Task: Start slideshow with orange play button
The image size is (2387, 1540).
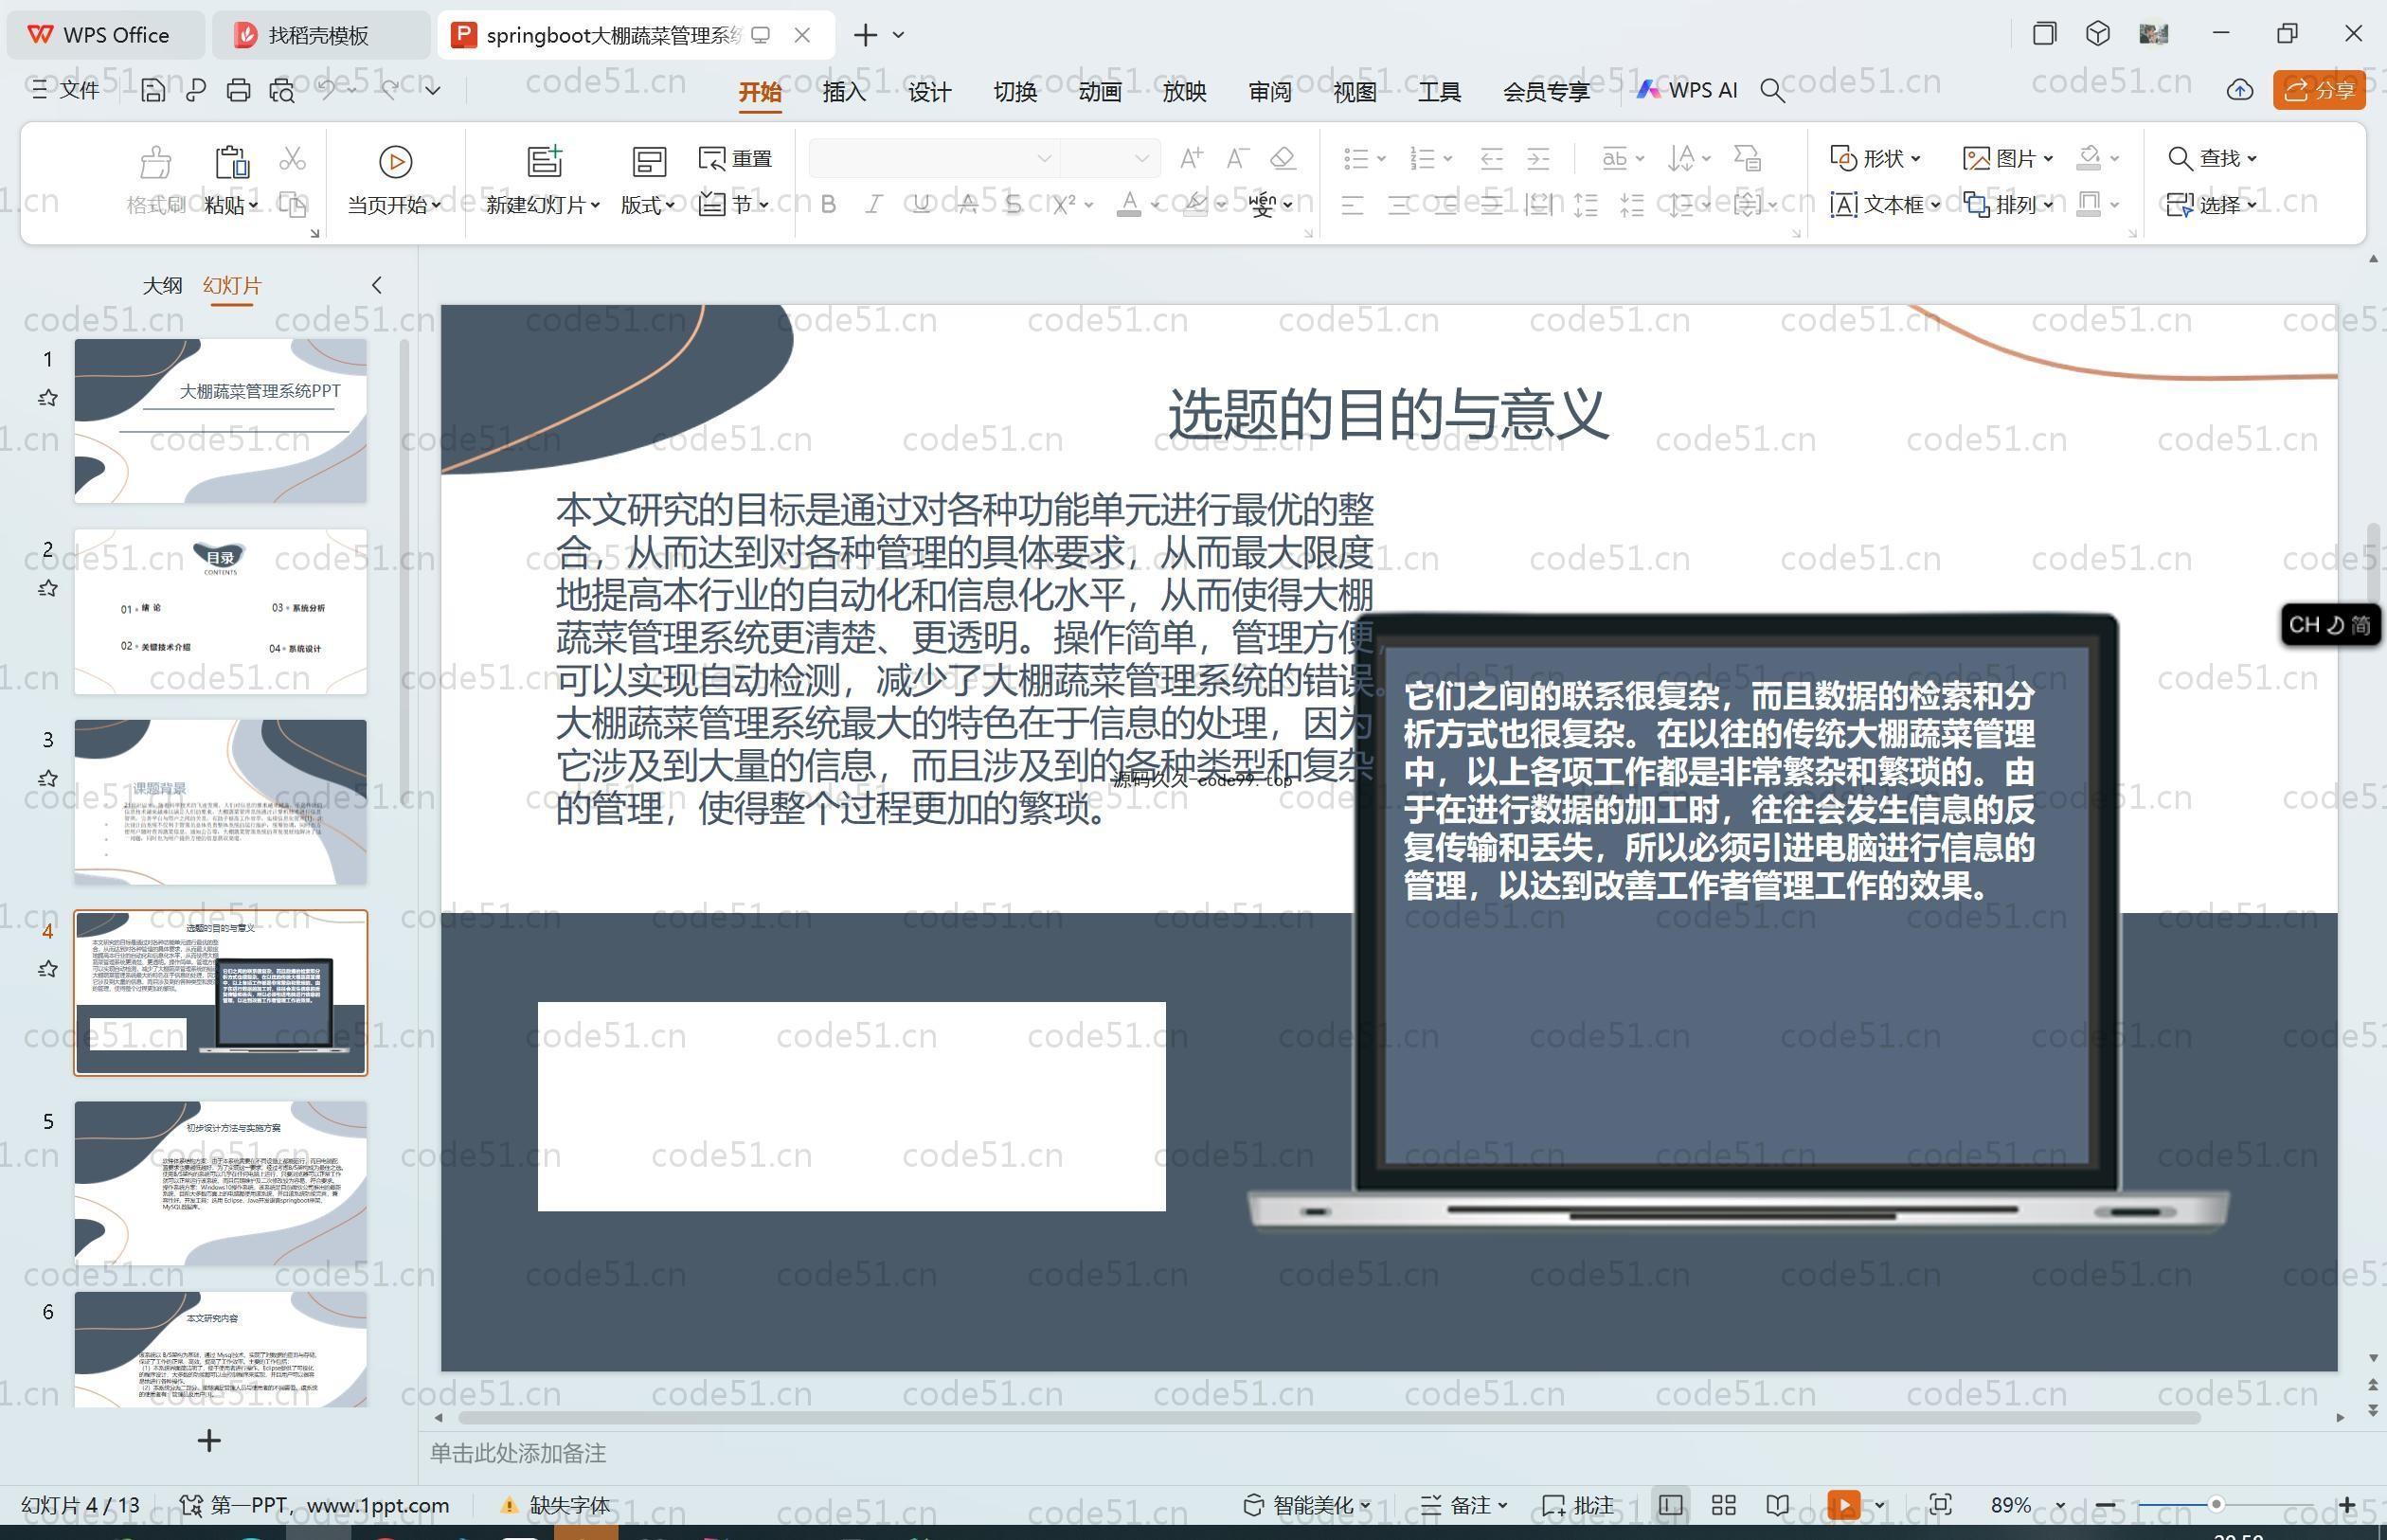Action: (1843, 1505)
